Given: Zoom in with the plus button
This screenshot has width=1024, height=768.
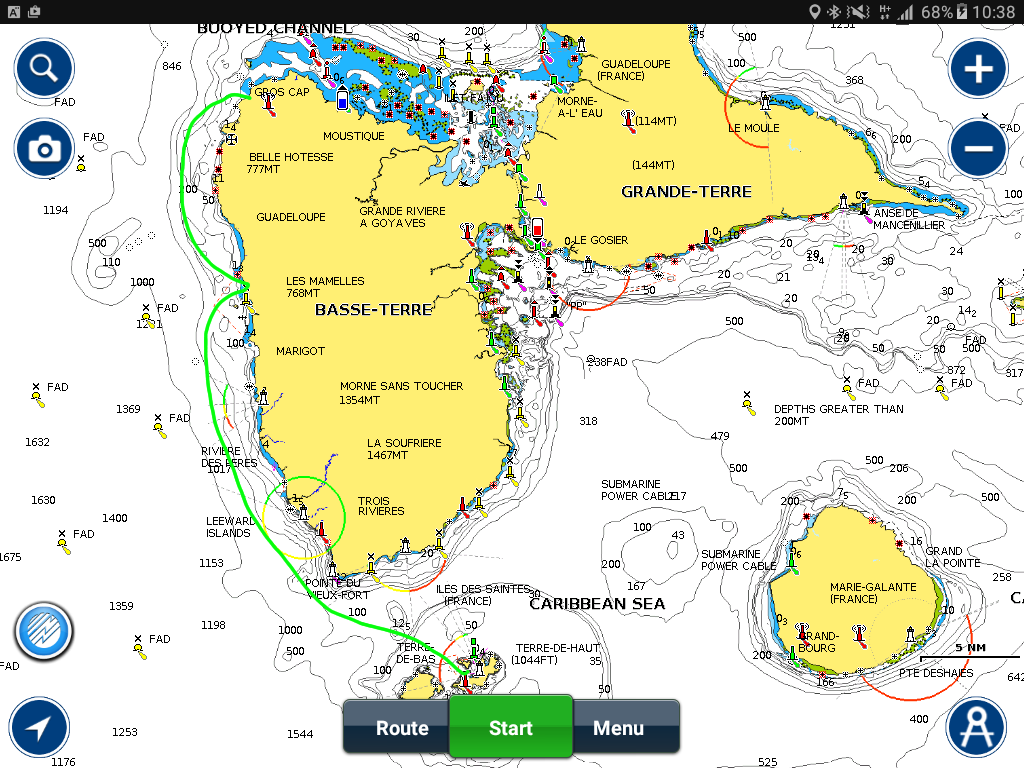Looking at the screenshot, I should [977, 69].
